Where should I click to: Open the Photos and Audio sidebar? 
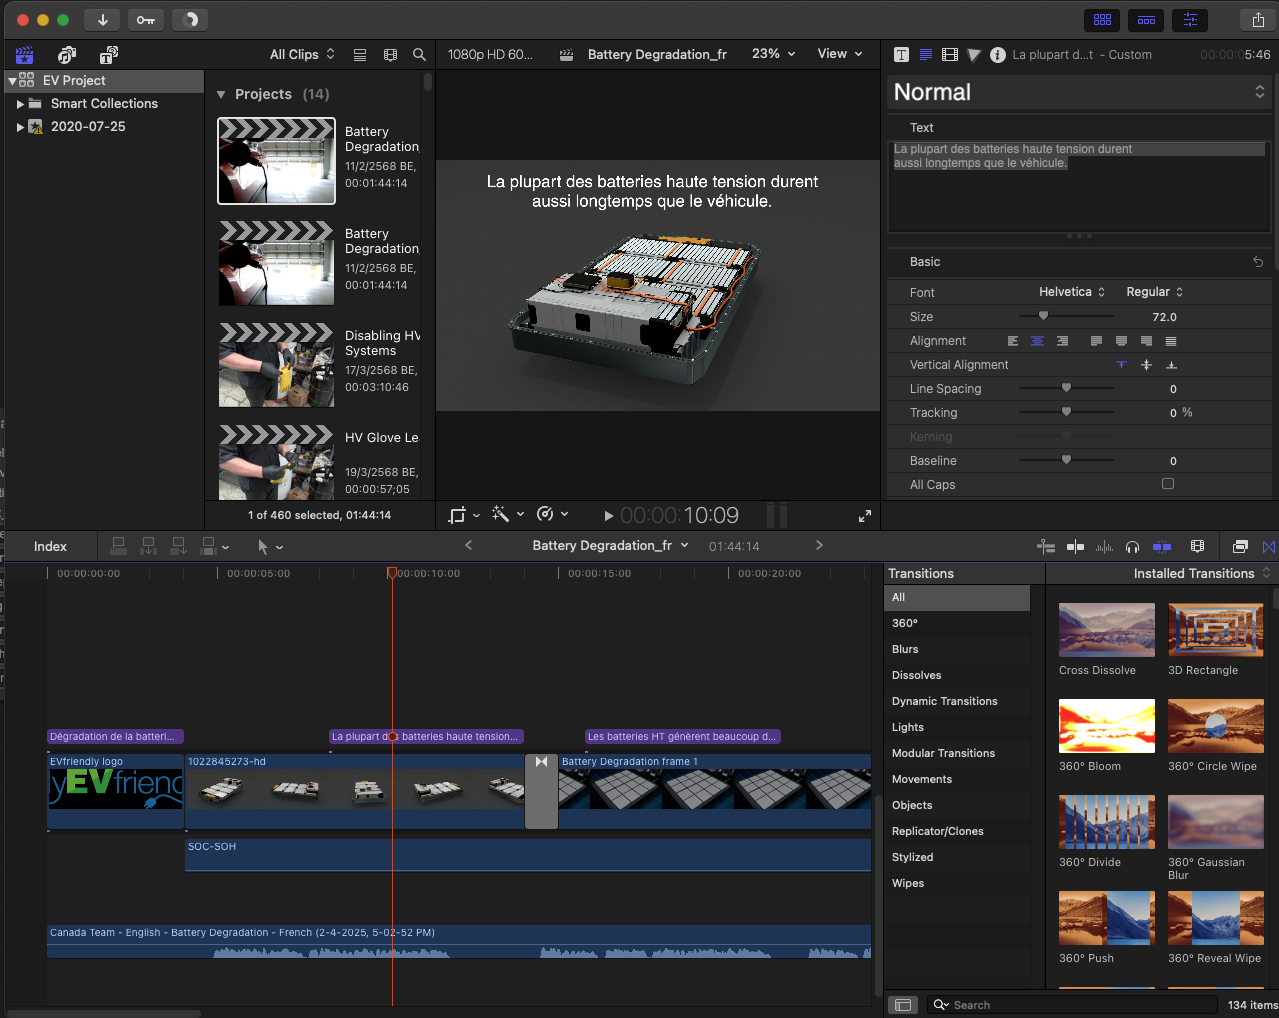tap(67, 55)
